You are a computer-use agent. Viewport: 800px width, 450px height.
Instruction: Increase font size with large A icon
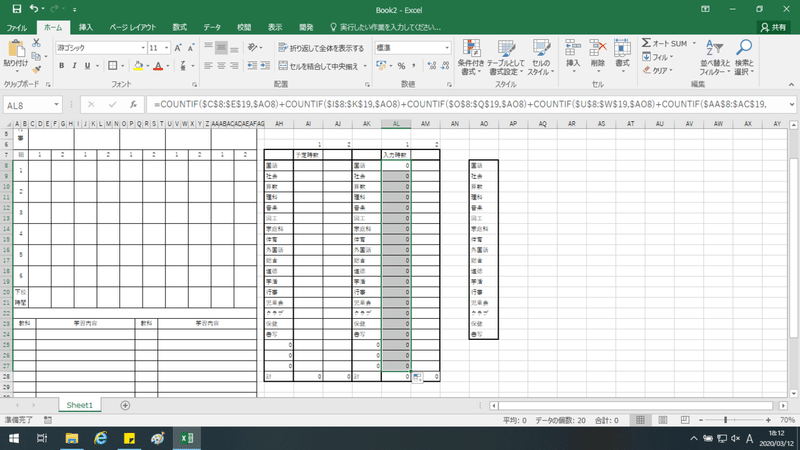[x=178, y=48]
